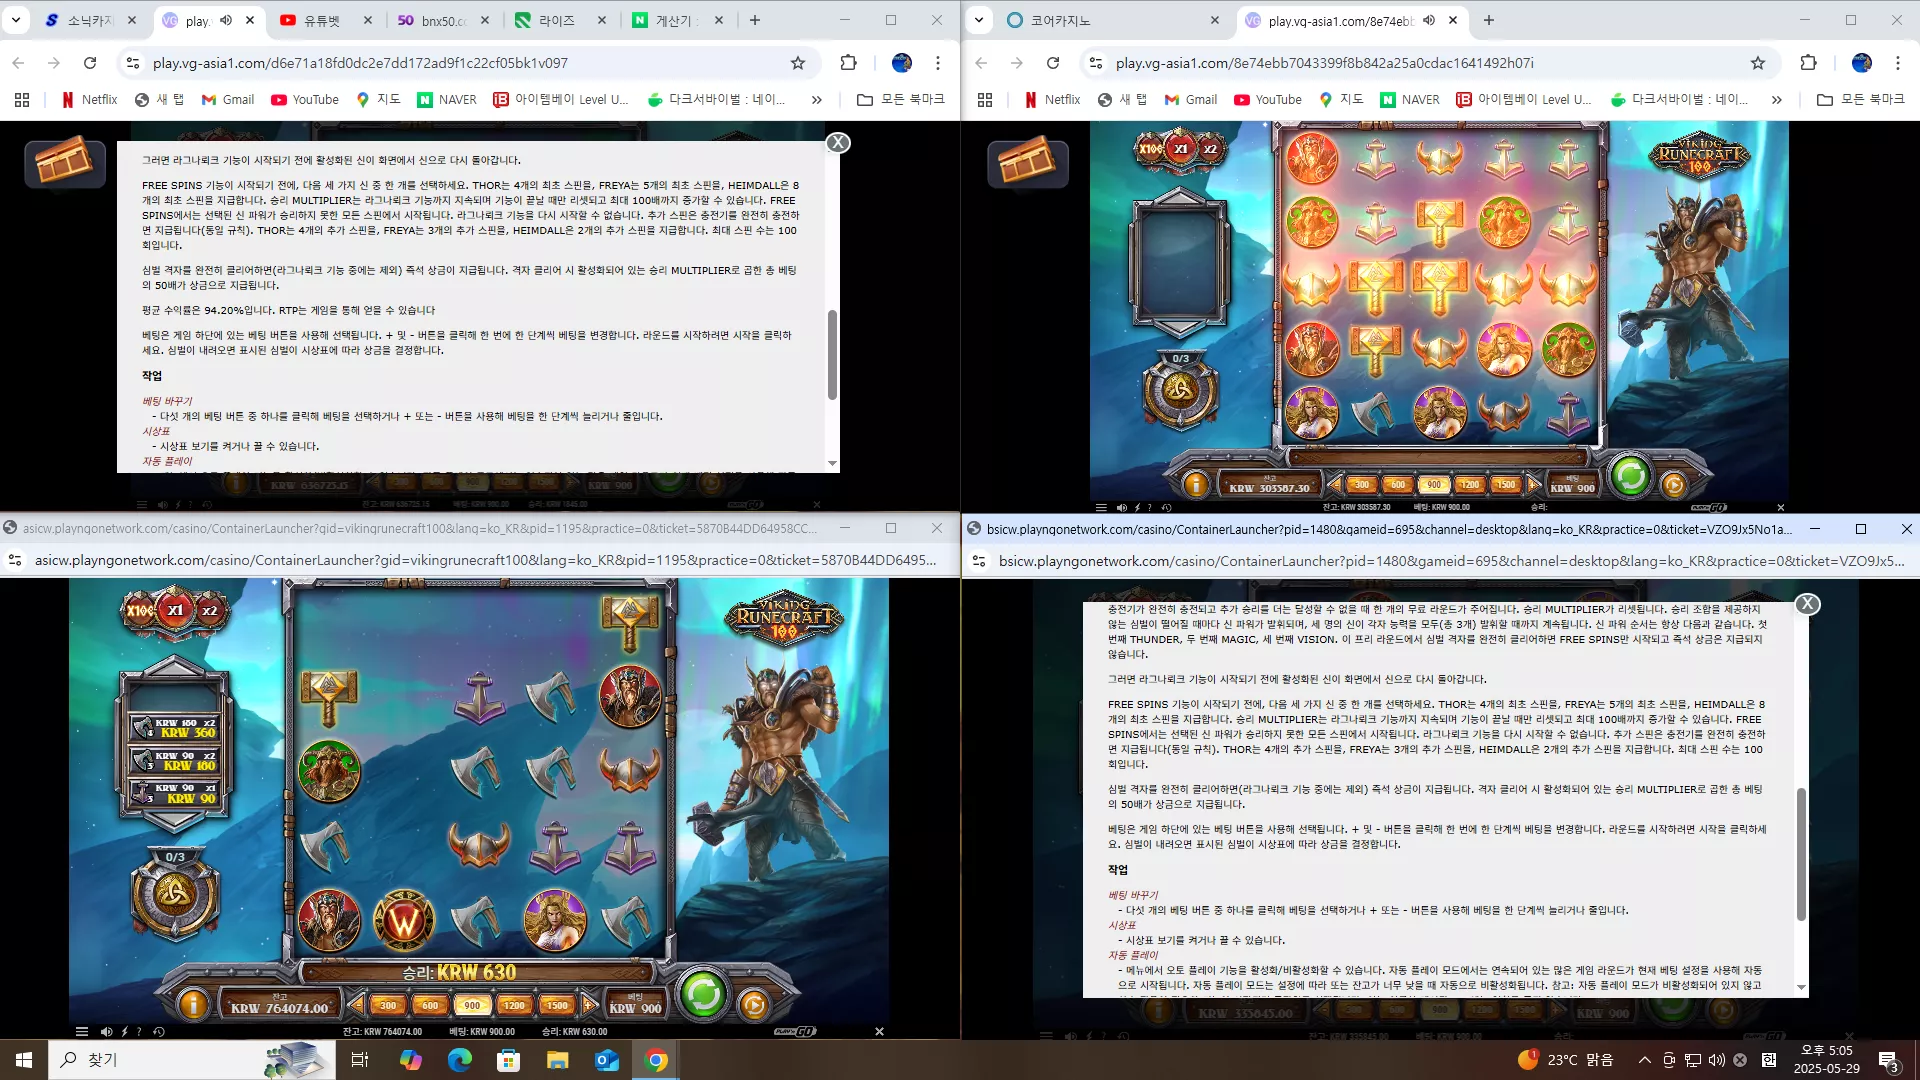
Task: Toggle fast play lightning in bottom-left game
Action: point(124,1031)
